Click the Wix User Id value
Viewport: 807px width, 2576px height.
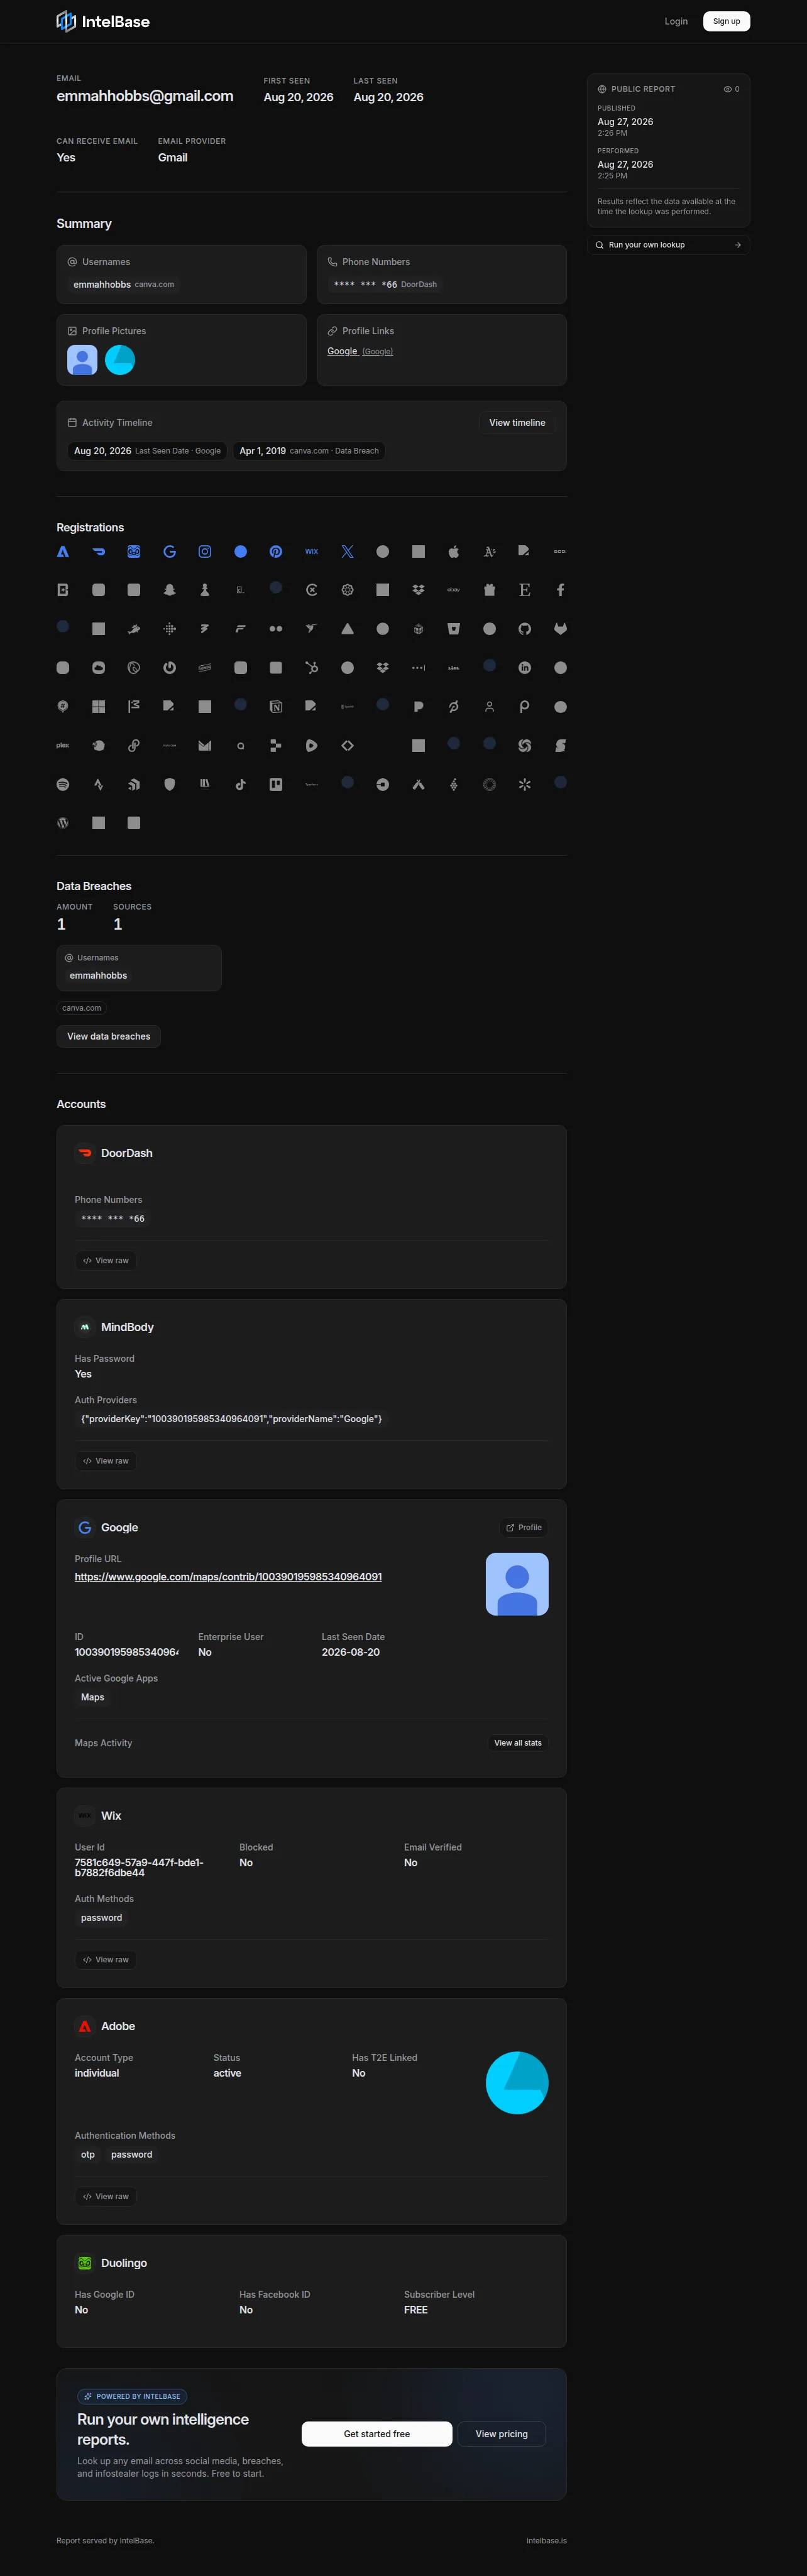pos(139,1868)
